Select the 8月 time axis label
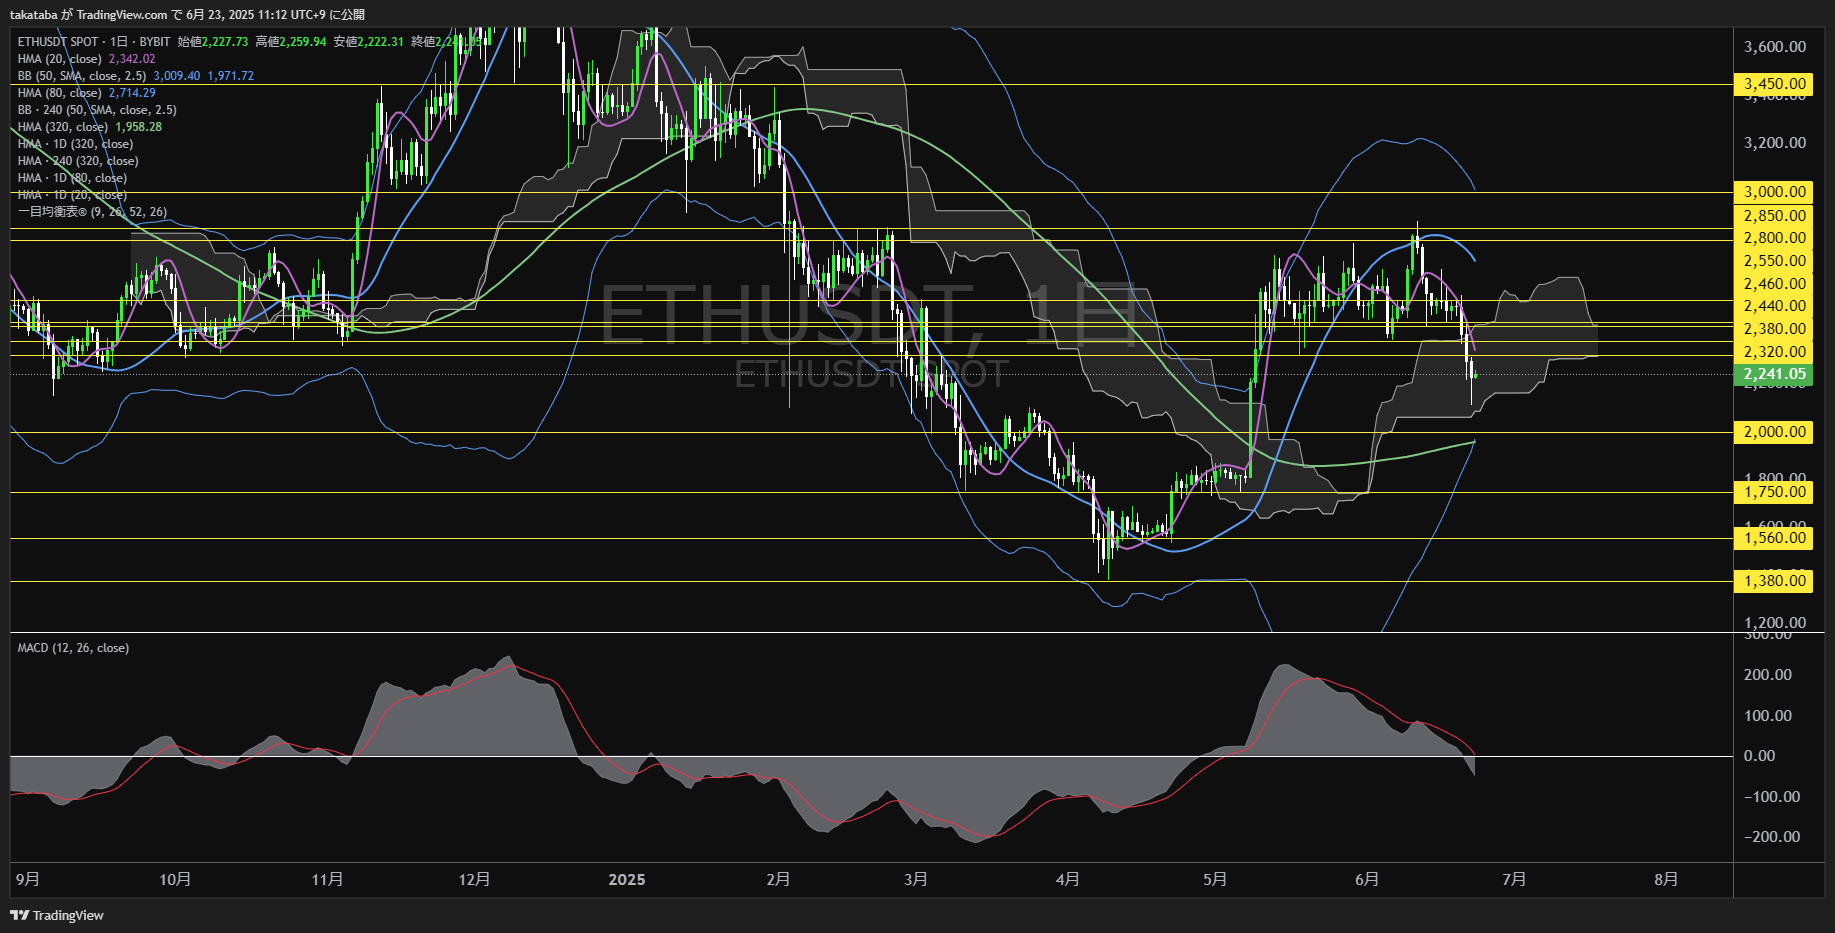 point(1666,879)
